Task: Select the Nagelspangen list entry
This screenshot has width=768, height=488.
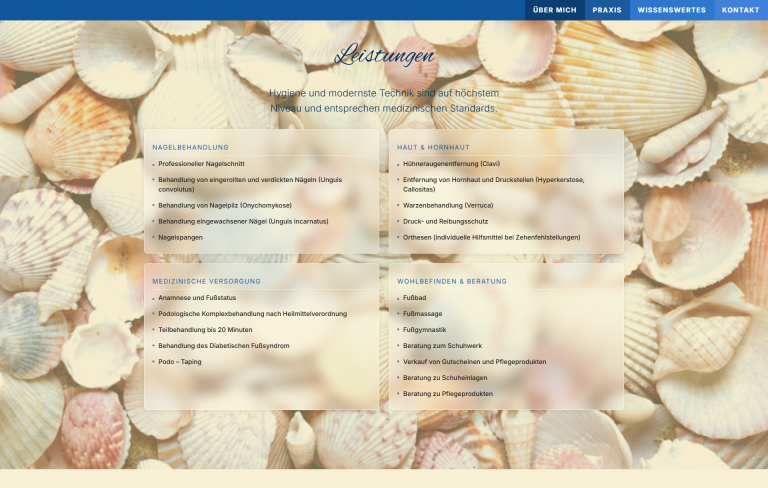Action: pos(180,237)
